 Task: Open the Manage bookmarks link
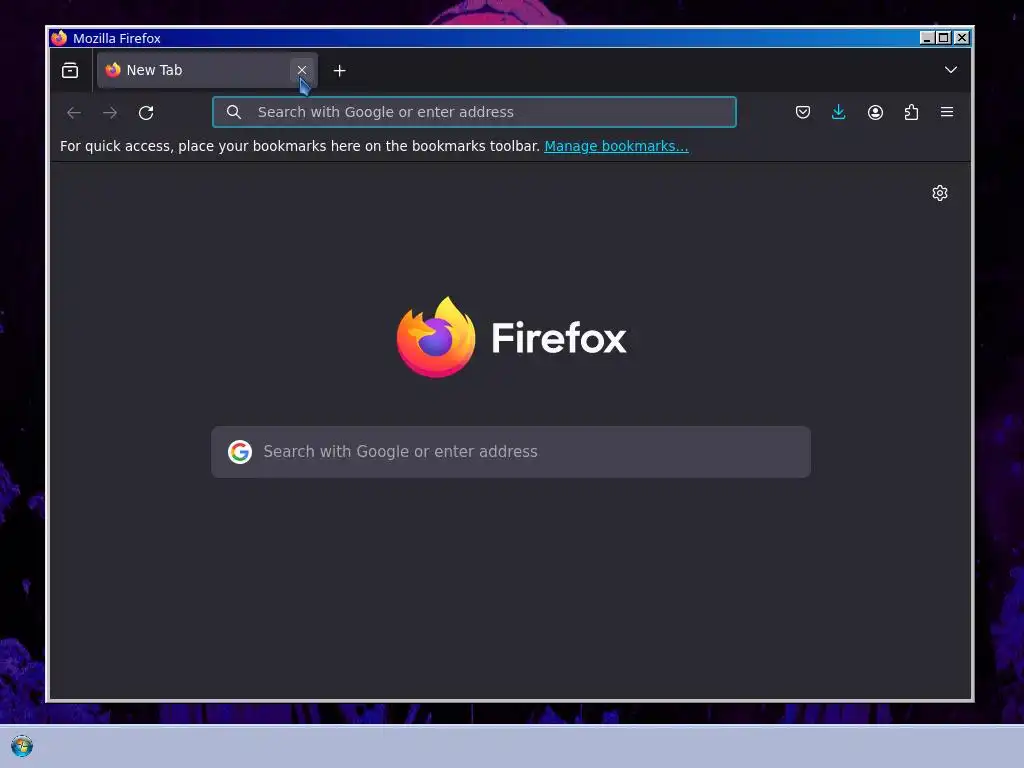(616, 146)
